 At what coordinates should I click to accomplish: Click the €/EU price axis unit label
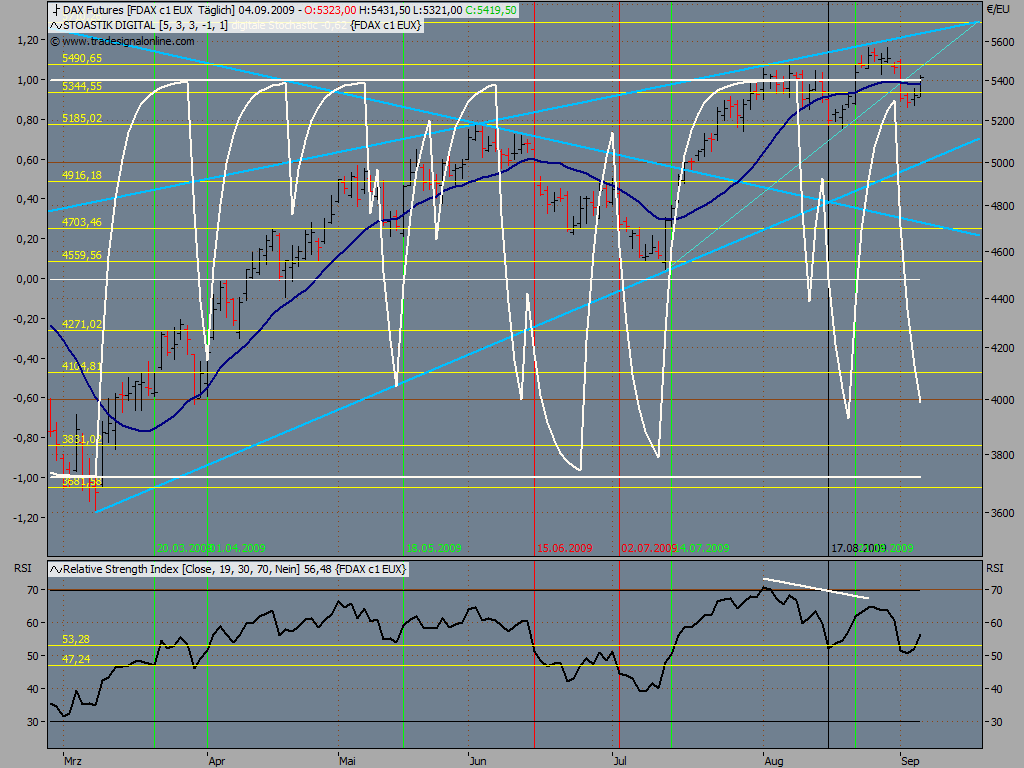click(x=998, y=9)
